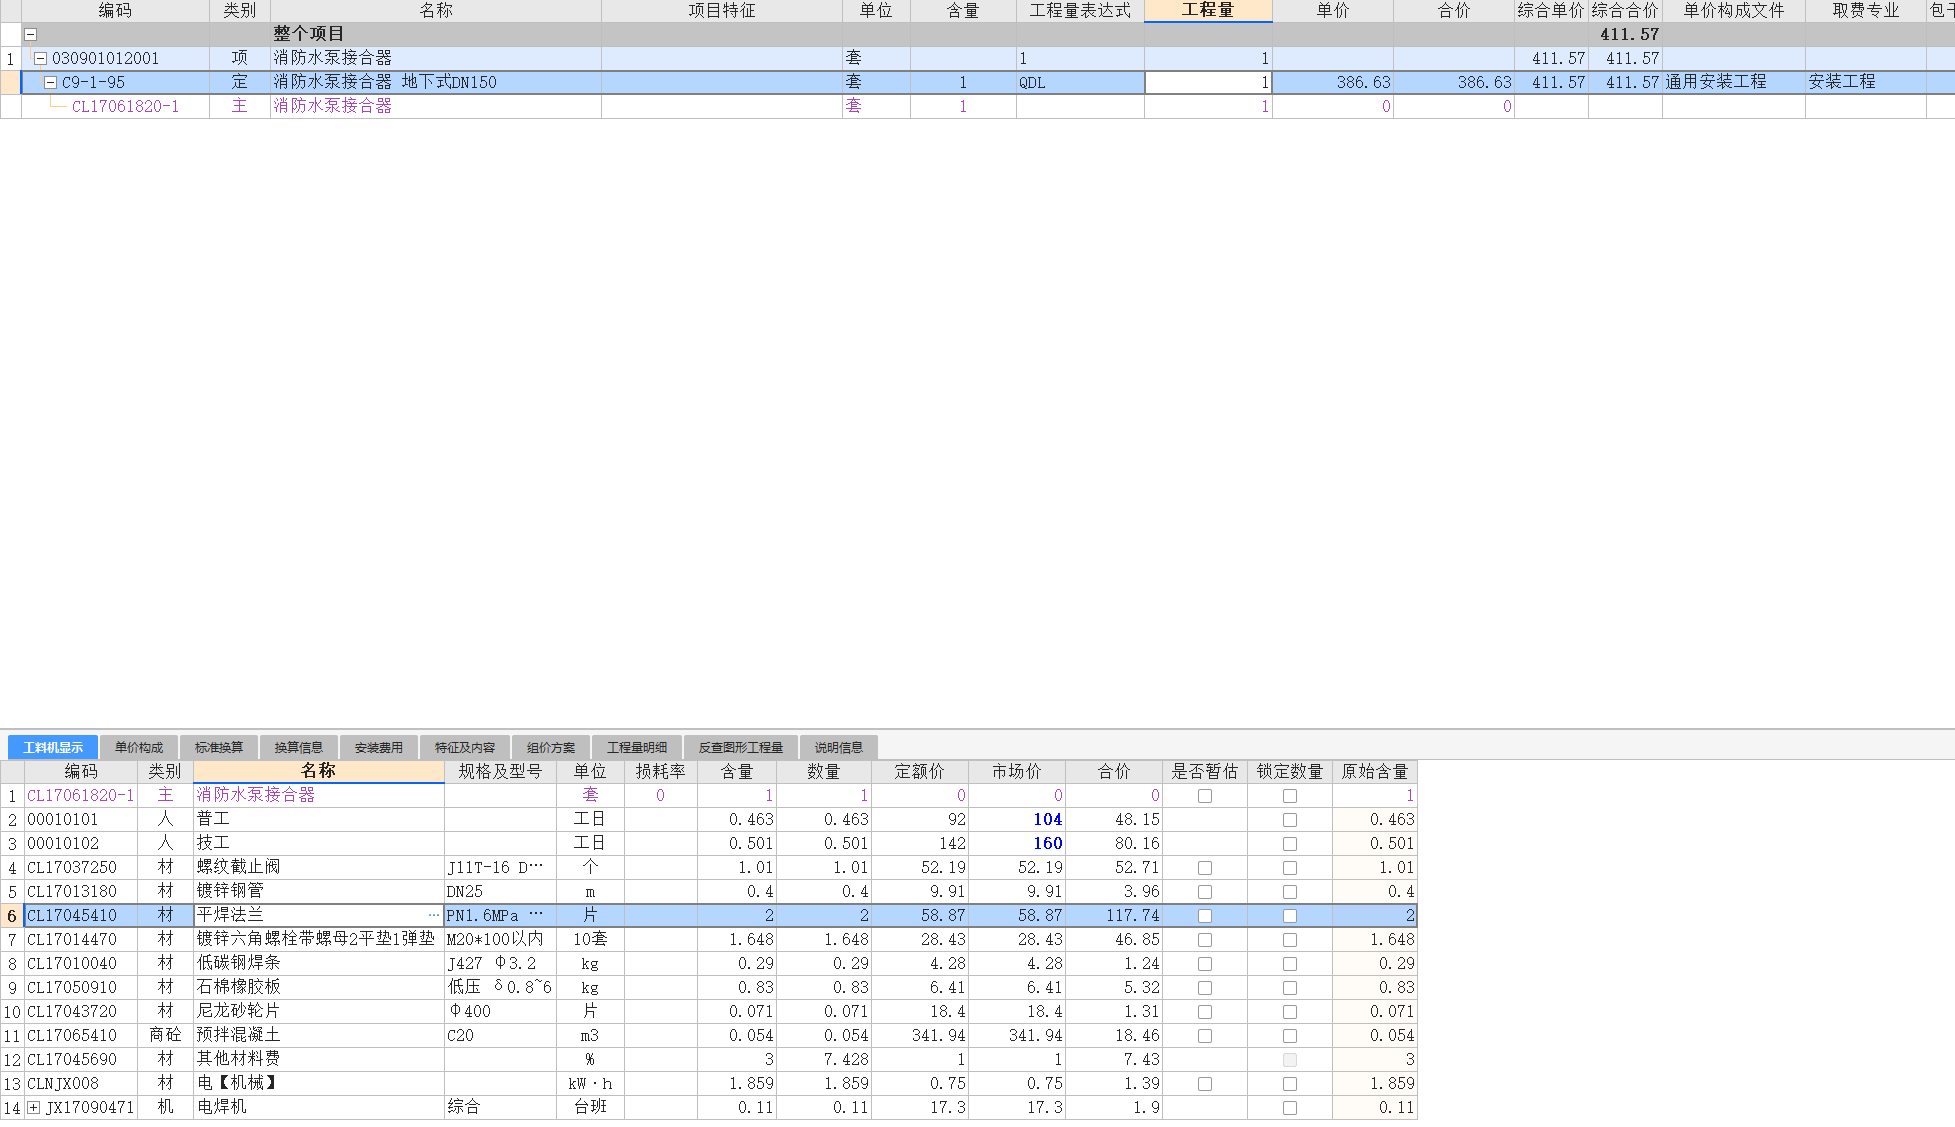Image resolution: width=1955 pixels, height=1127 pixels.
Task: Click the top 编码 column header
Action: pos(115,11)
